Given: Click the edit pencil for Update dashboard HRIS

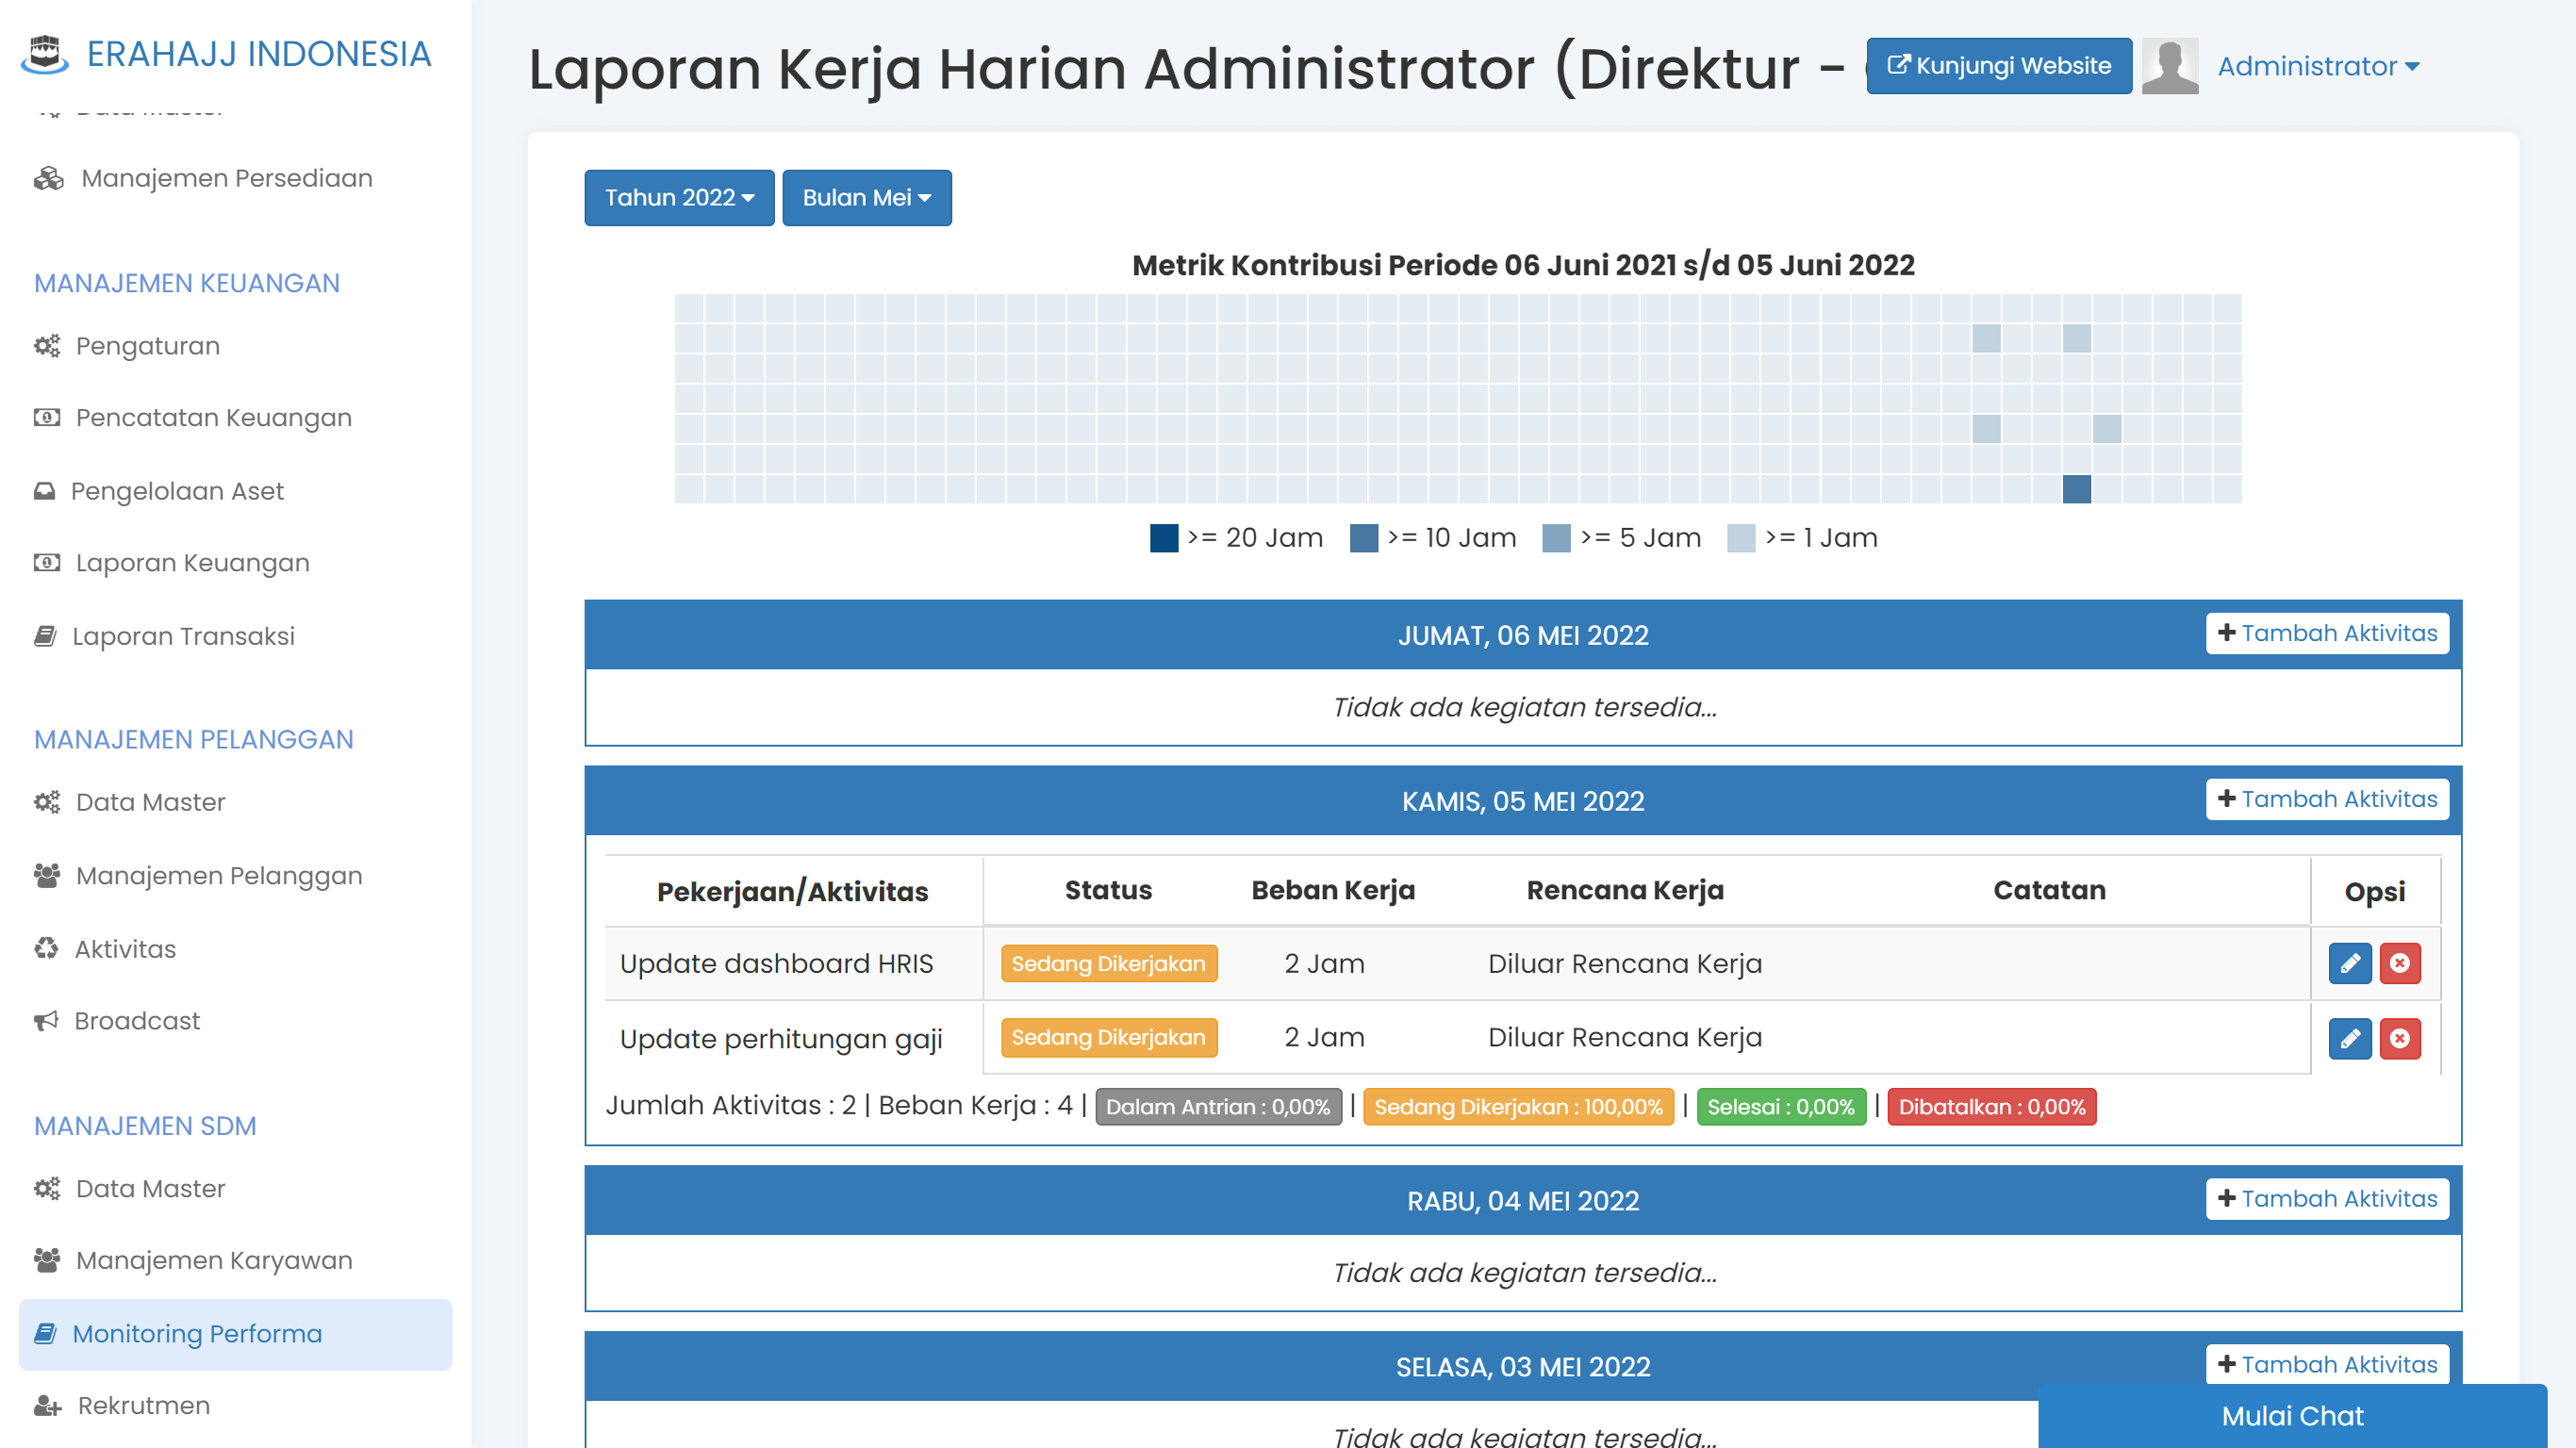Looking at the screenshot, I should pyautogui.click(x=2349, y=963).
